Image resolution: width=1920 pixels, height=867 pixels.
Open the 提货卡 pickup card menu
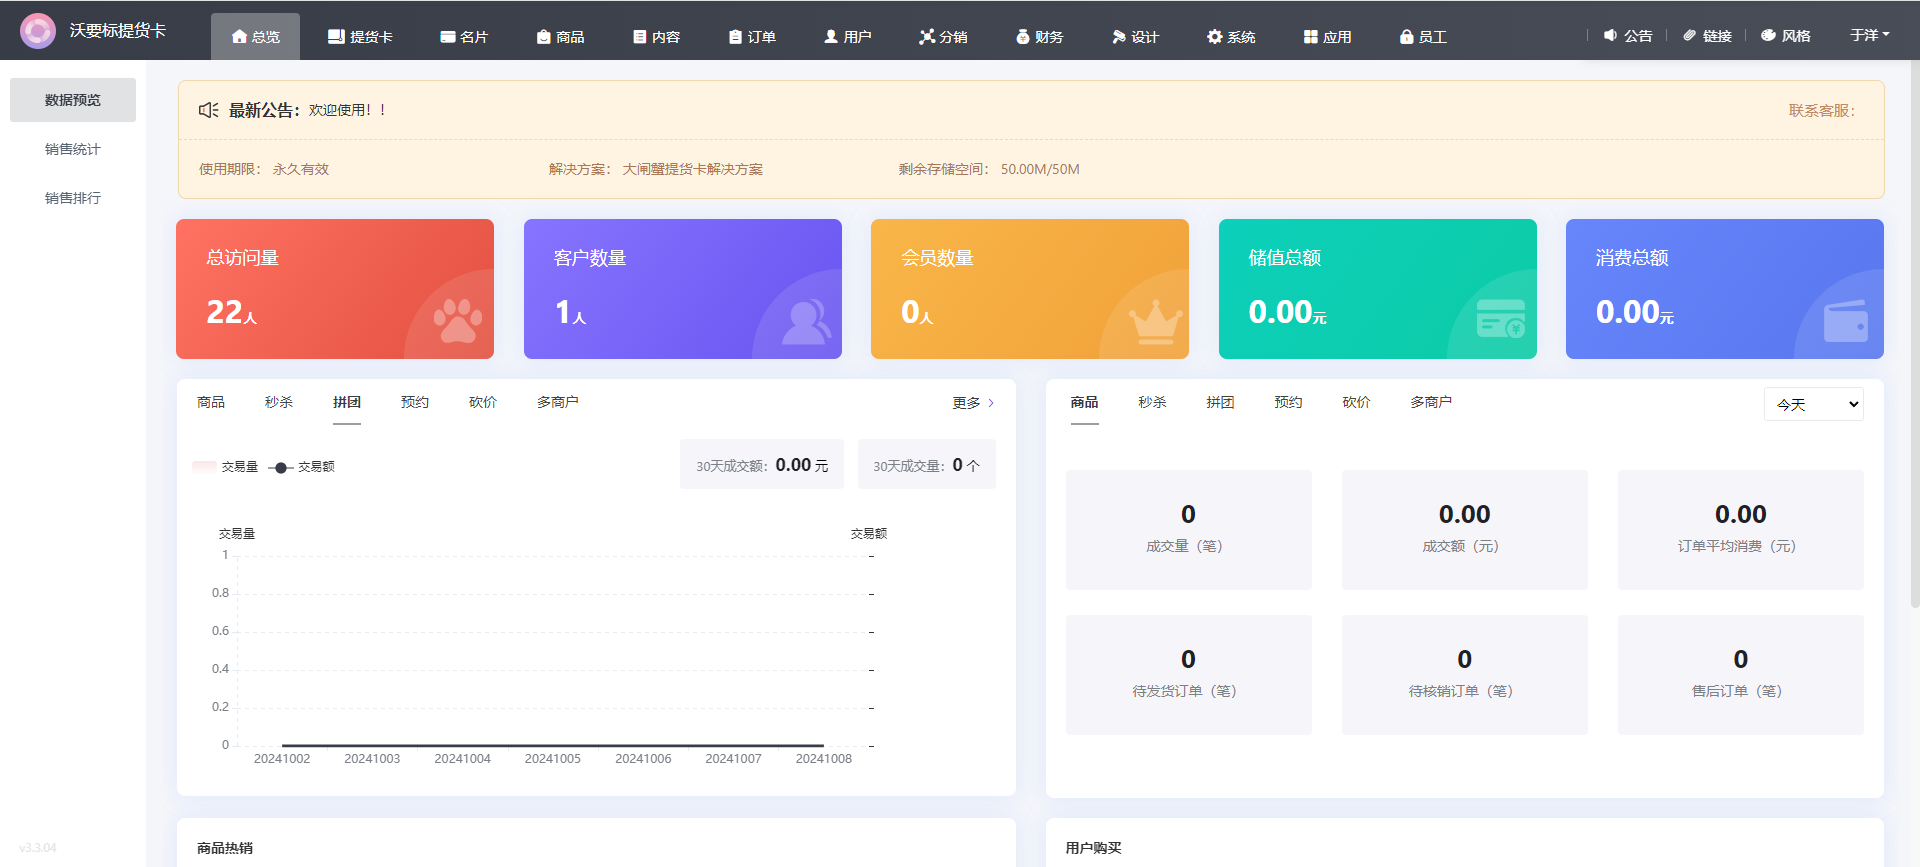(x=360, y=37)
